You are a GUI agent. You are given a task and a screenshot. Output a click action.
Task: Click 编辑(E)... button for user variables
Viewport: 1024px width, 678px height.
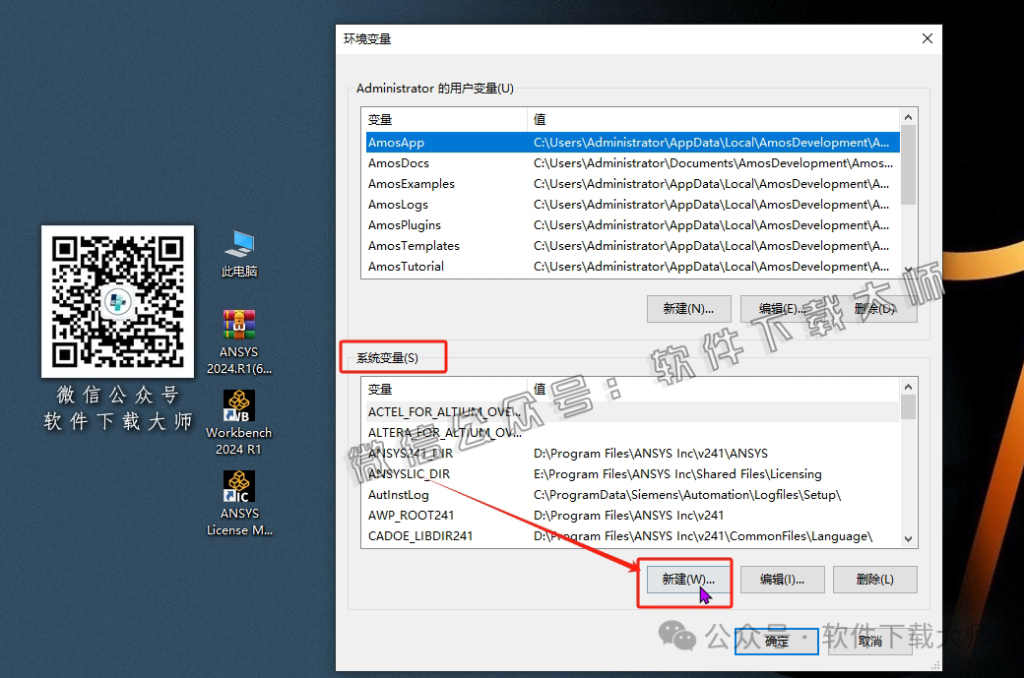[782, 309]
